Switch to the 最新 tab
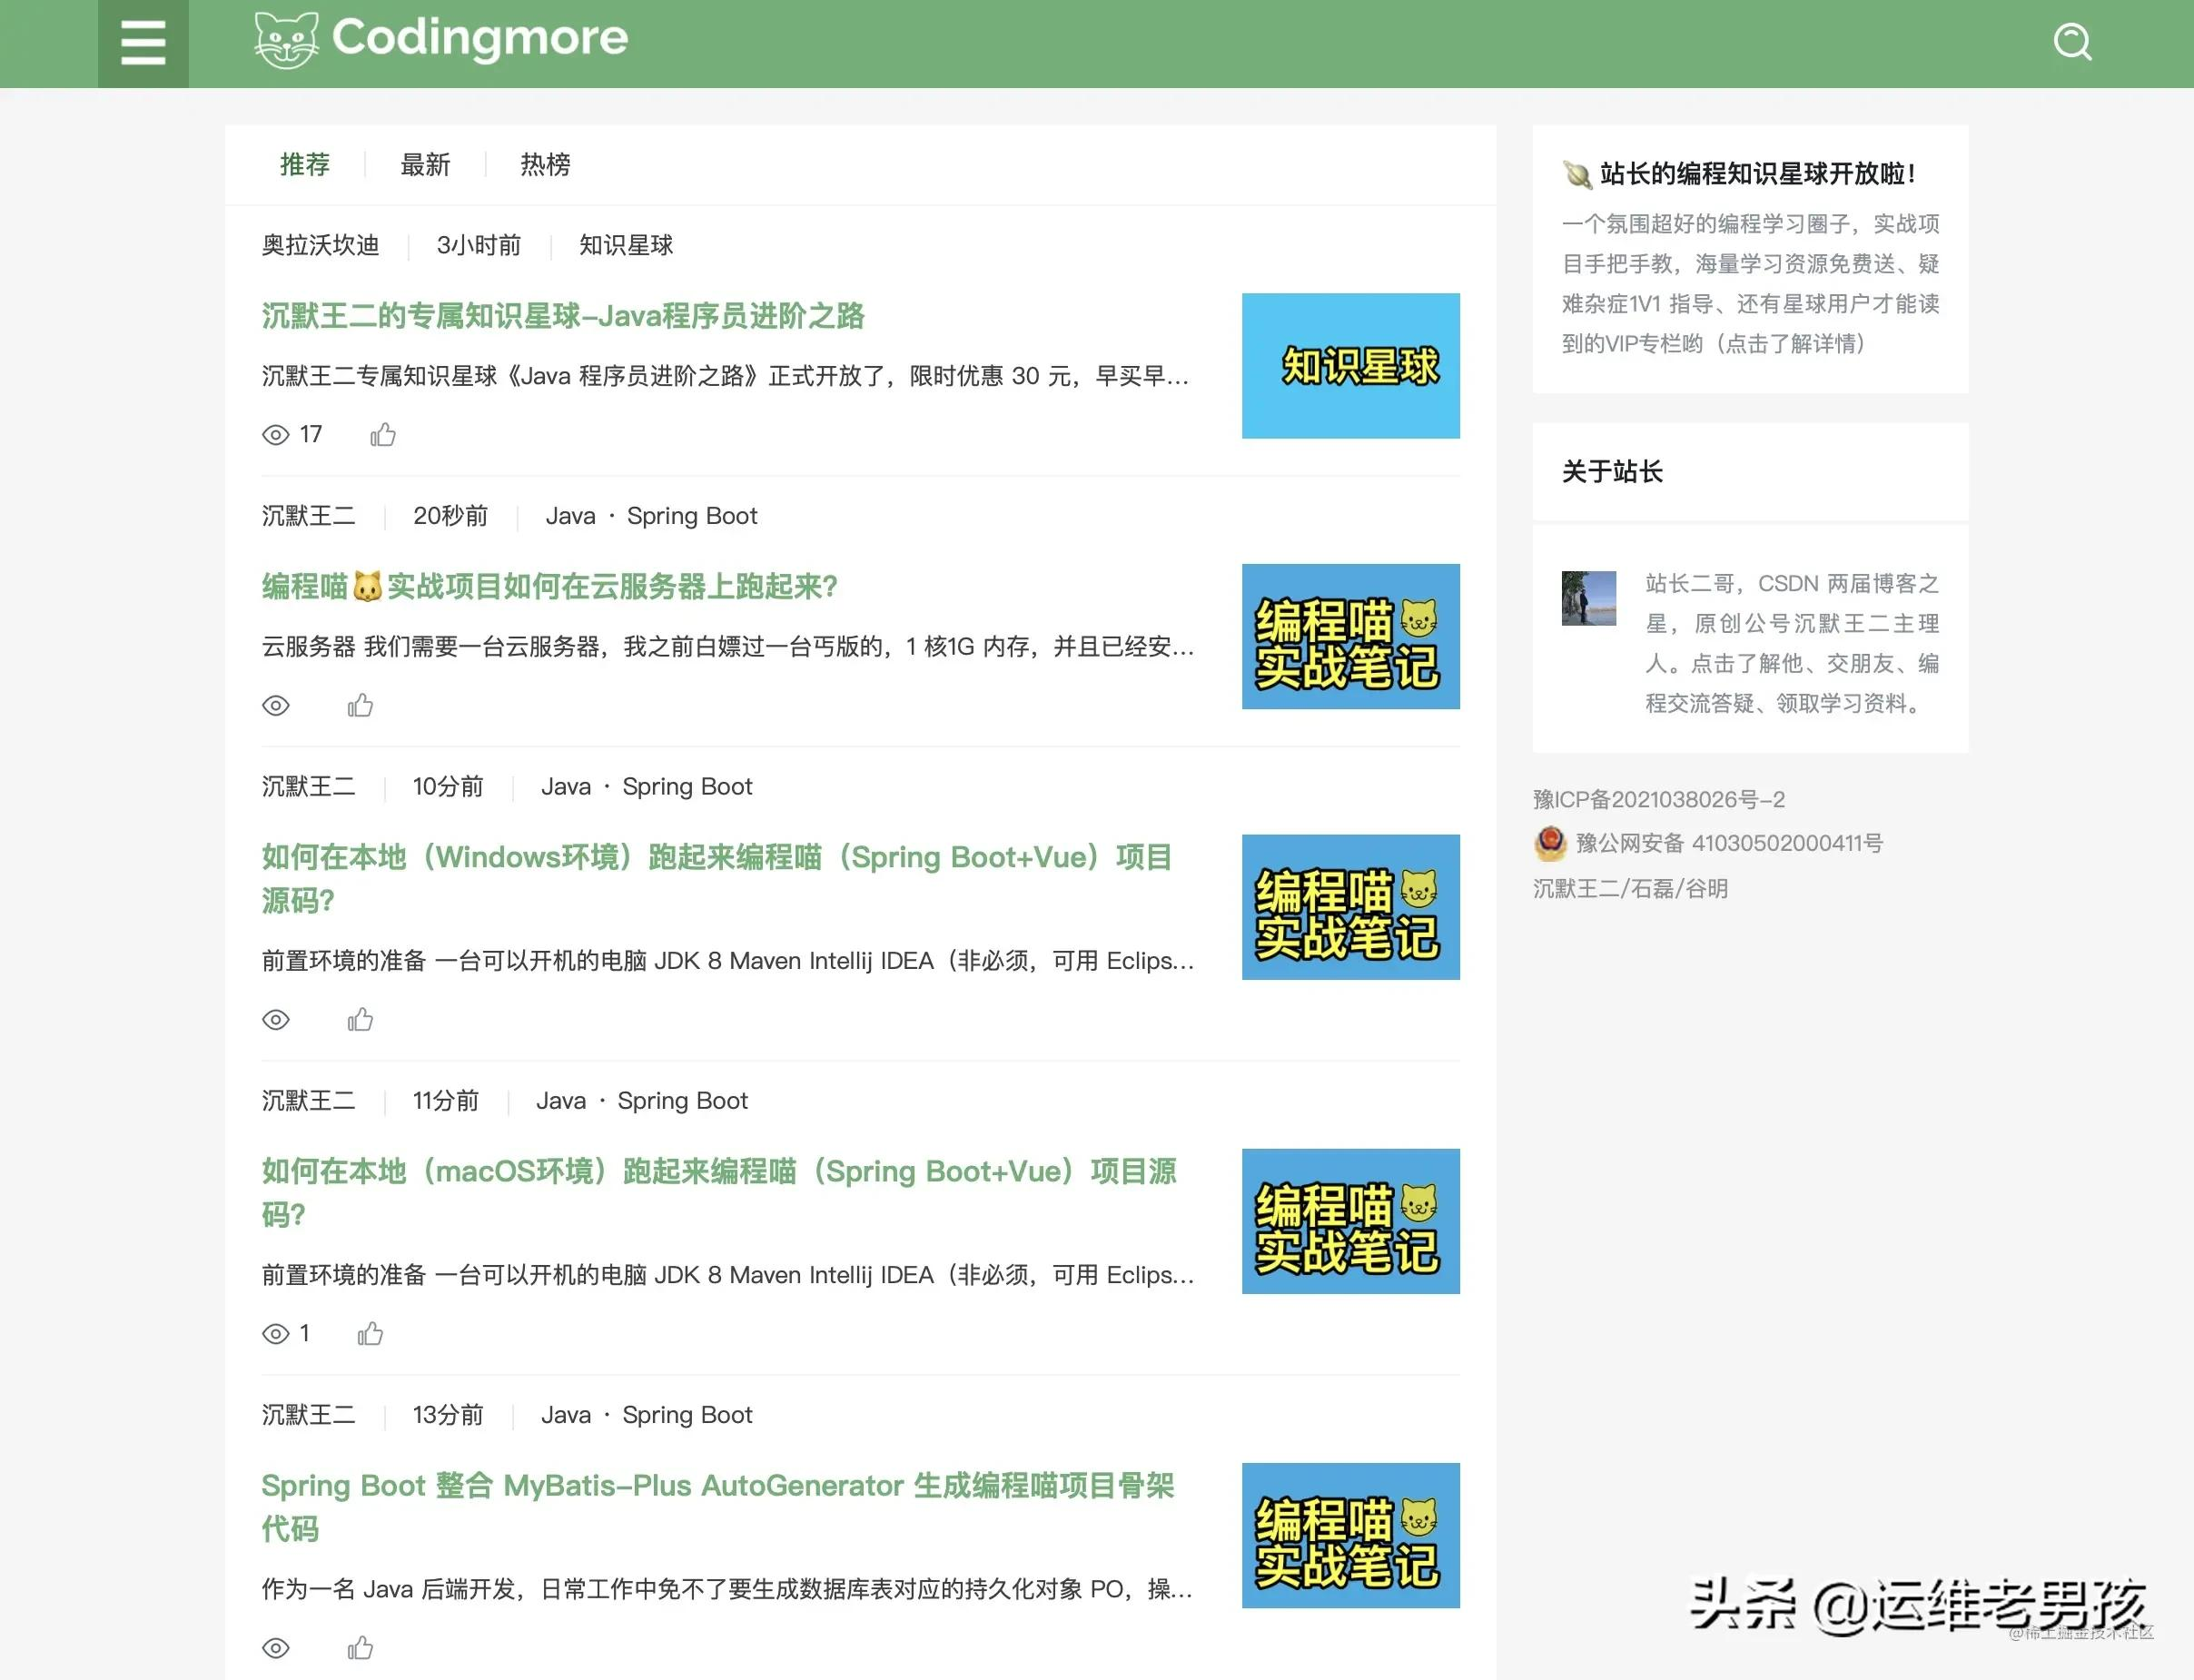 [424, 165]
